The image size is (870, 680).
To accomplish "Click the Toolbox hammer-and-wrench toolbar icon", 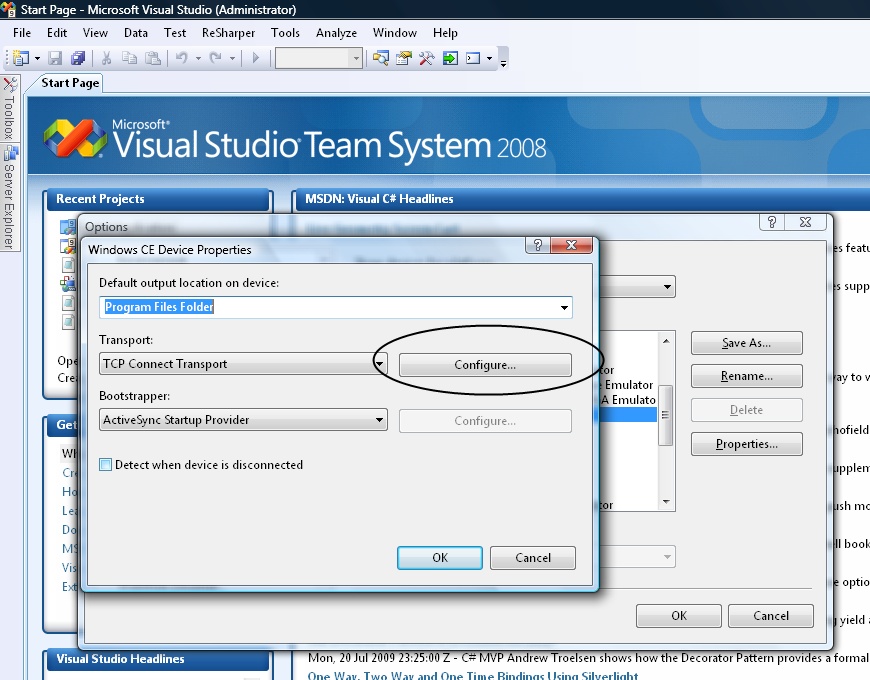I will pyautogui.click(x=426, y=58).
